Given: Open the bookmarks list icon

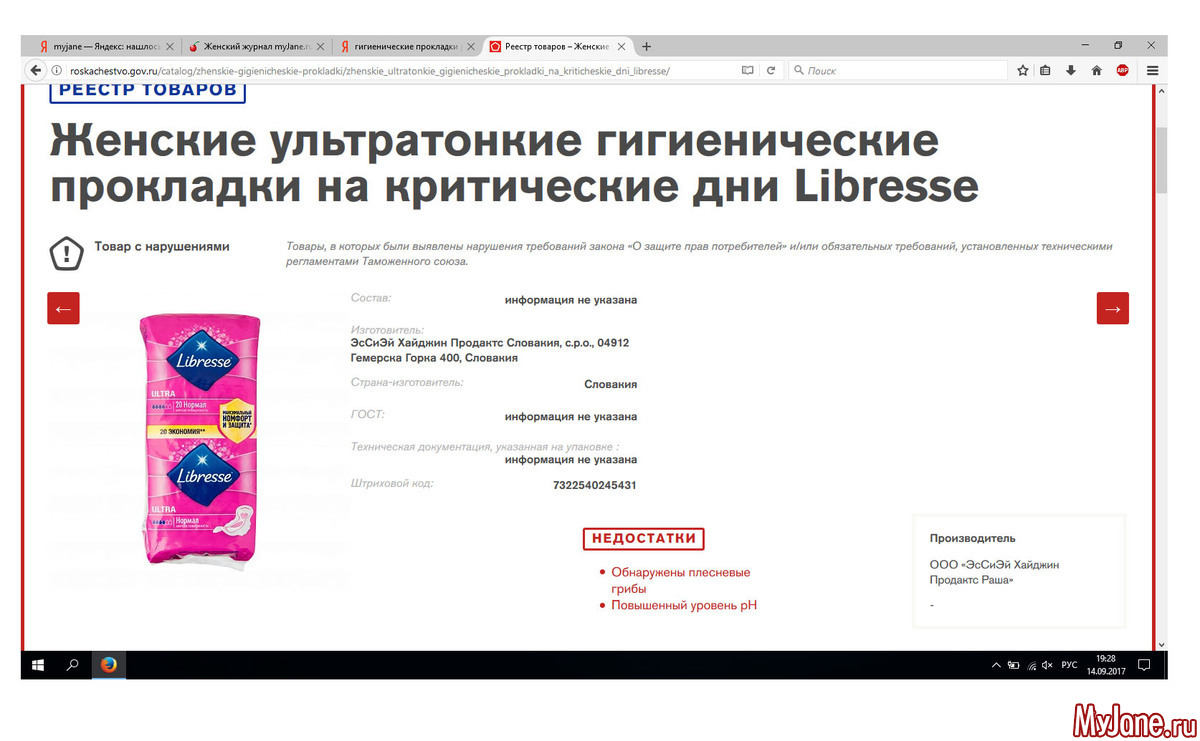Looking at the screenshot, I should coord(1045,71).
